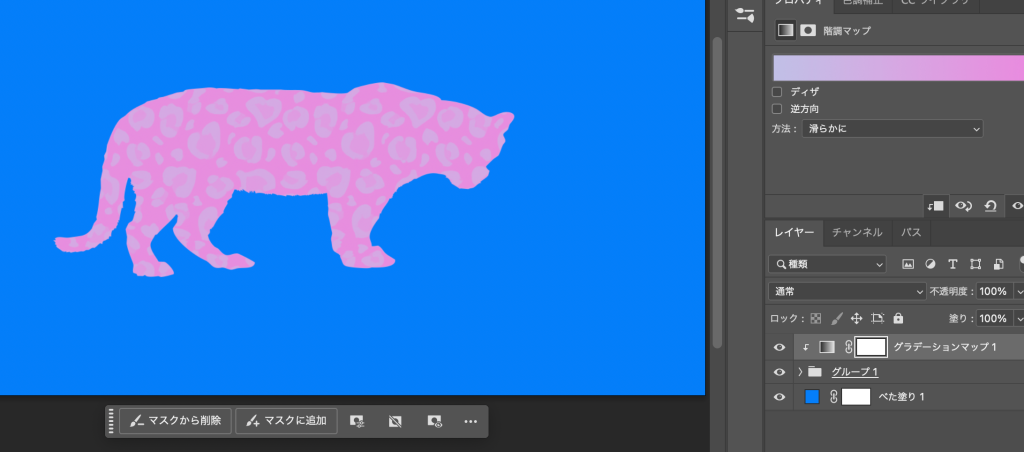Screen dimensions: 1024x452
Task: Switch to the チャンネル tab
Action: (x=857, y=232)
